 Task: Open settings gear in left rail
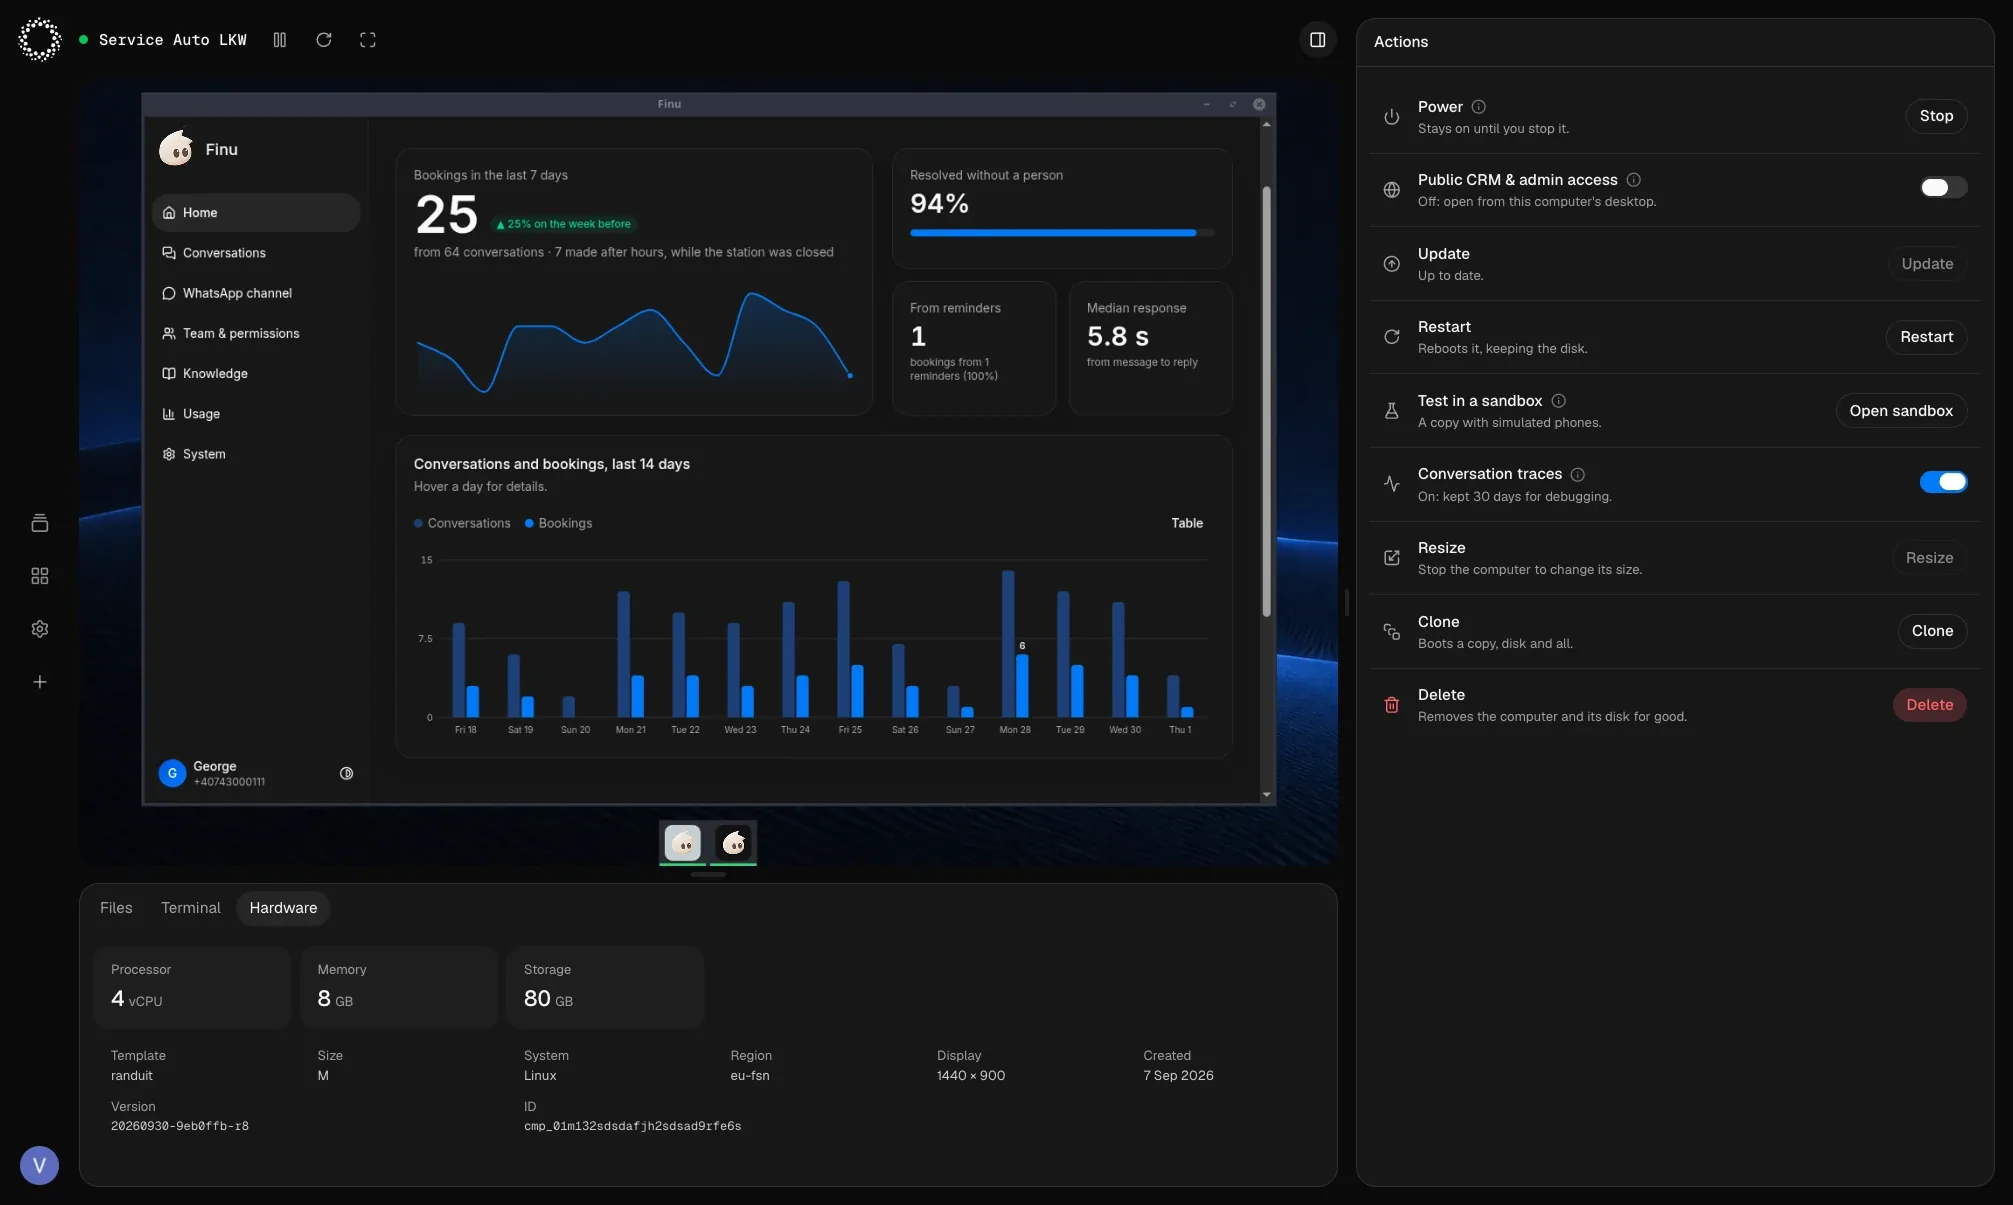pyautogui.click(x=40, y=629)
